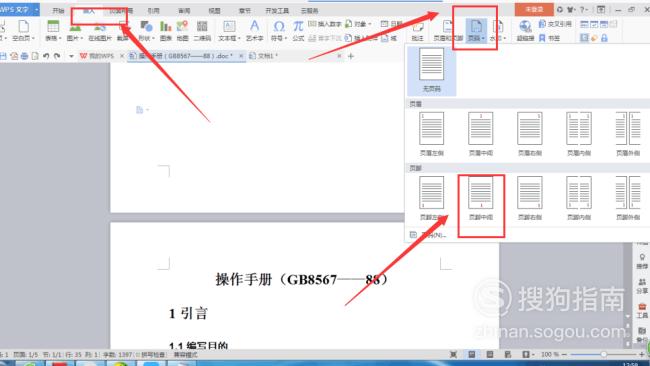Insert a Text Box (文本框)
The width and height of the screenshot is (650, 366).
[229, 30]
